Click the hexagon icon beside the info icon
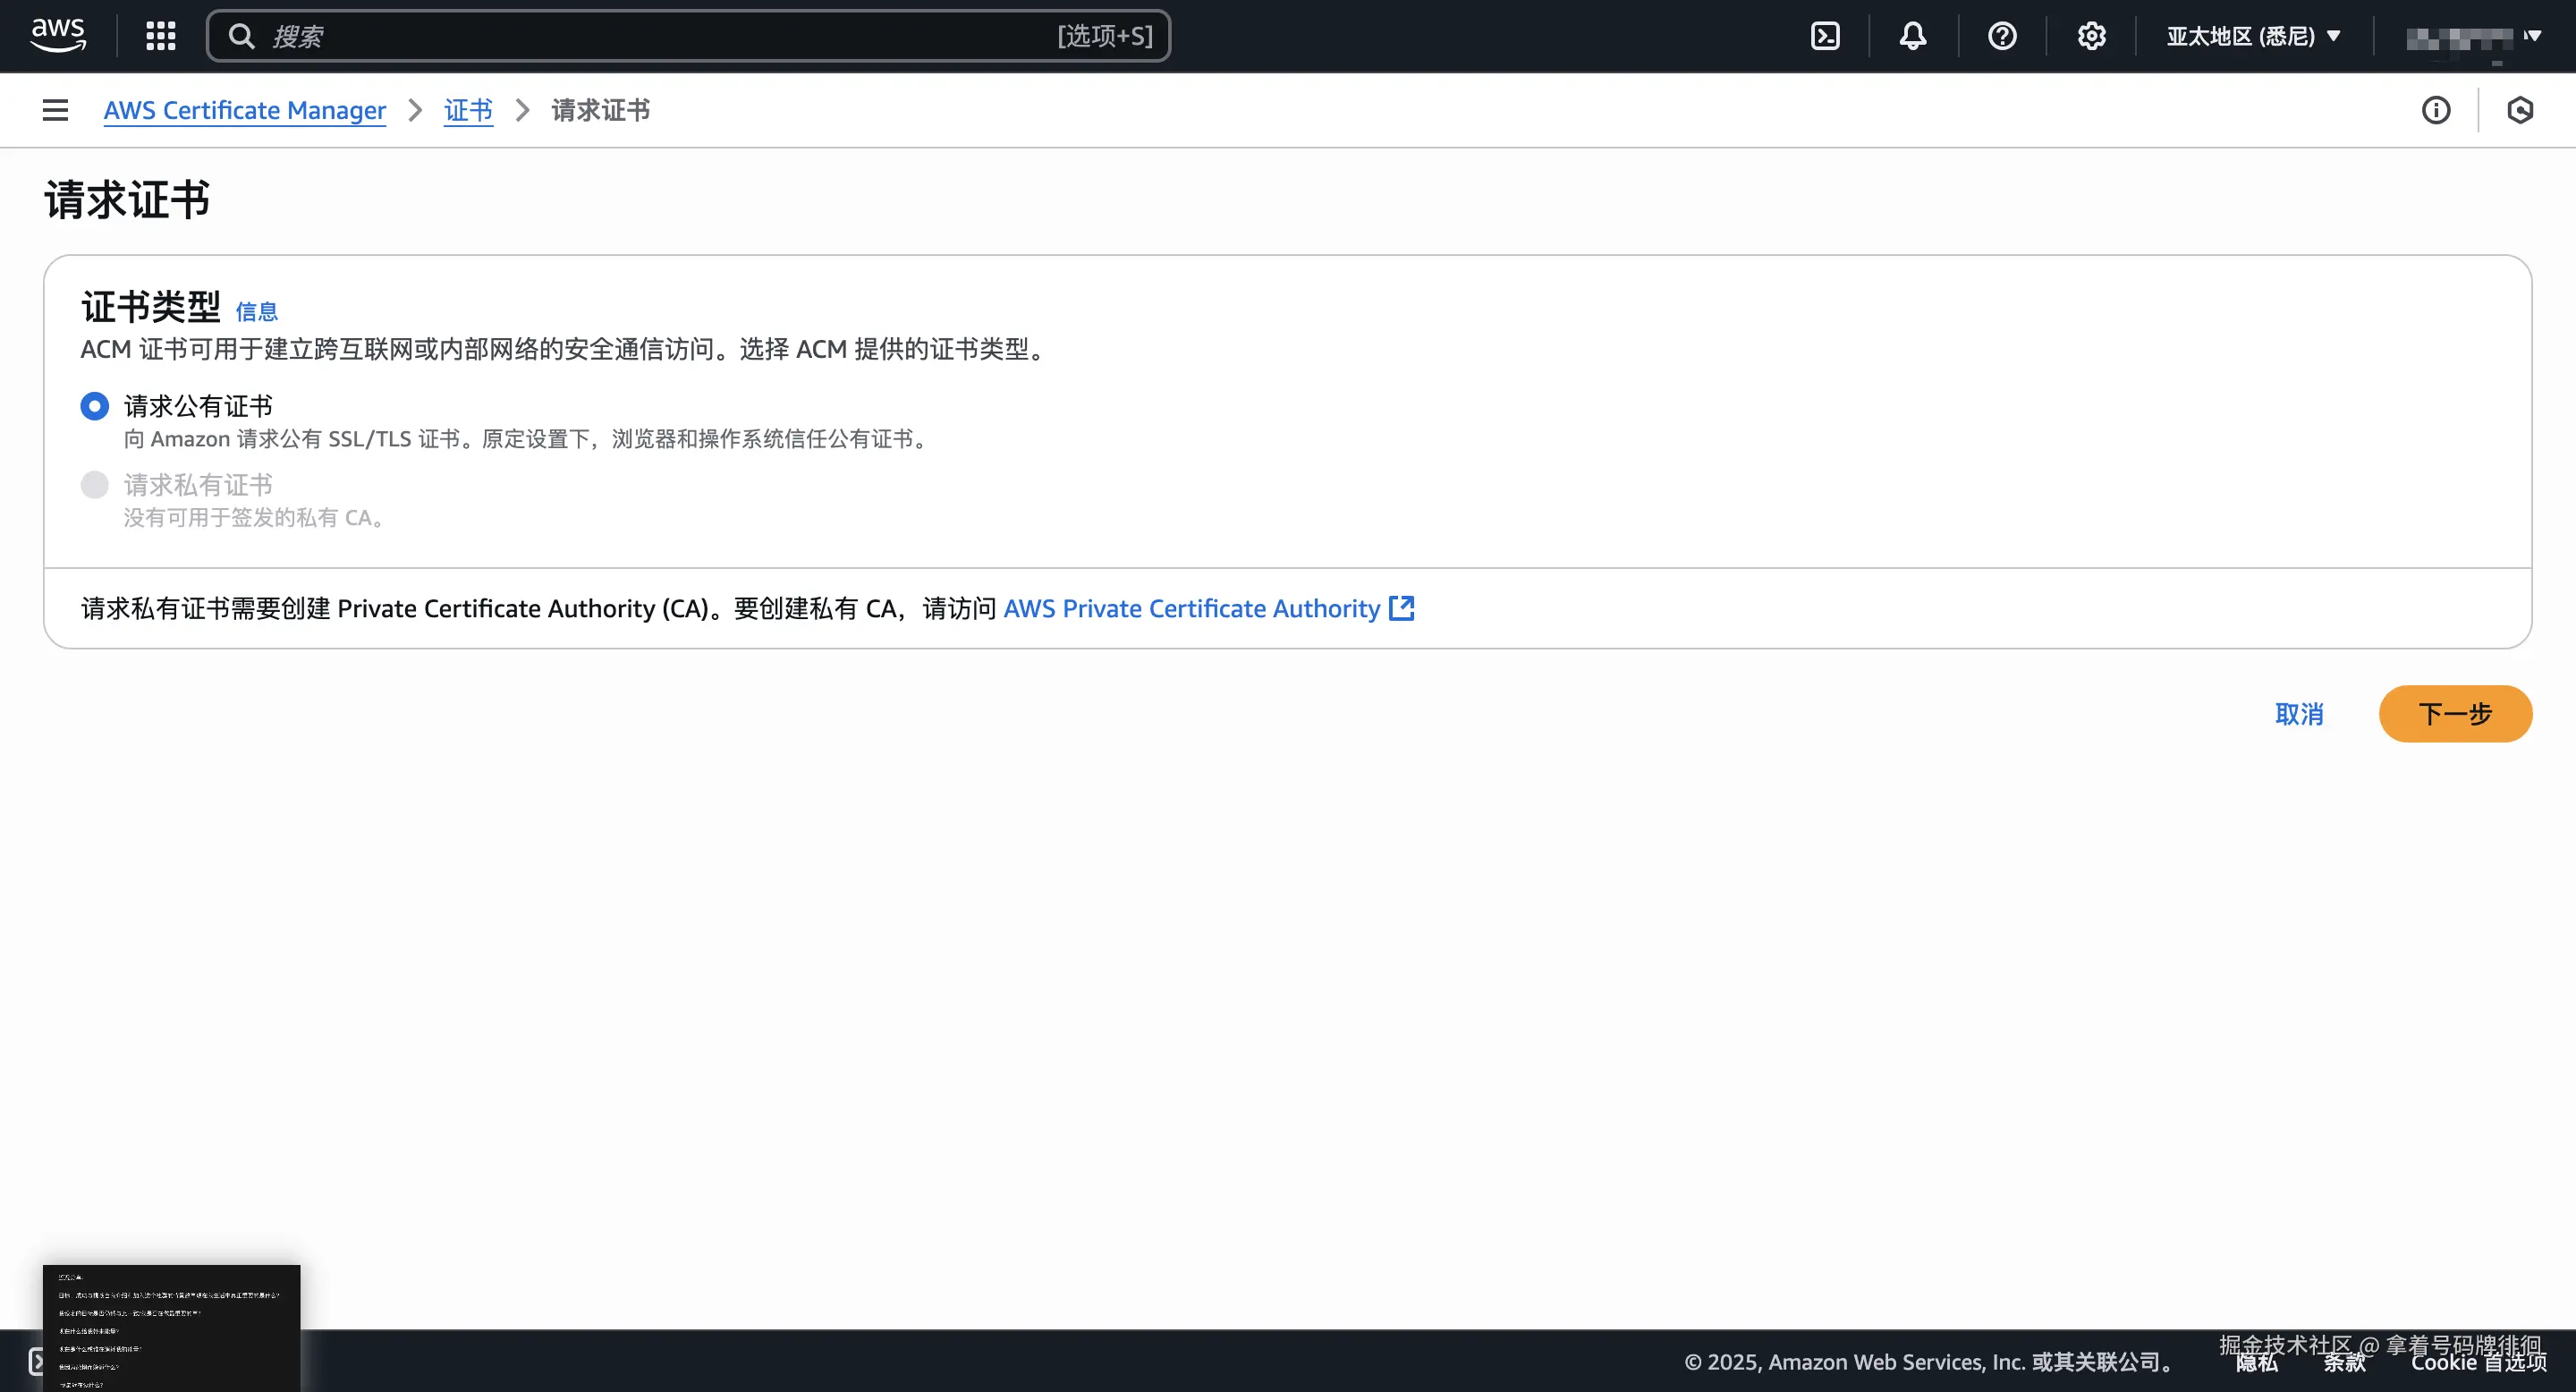2576x1392 pixels. pyautogui.click(x=2520, y=110)
